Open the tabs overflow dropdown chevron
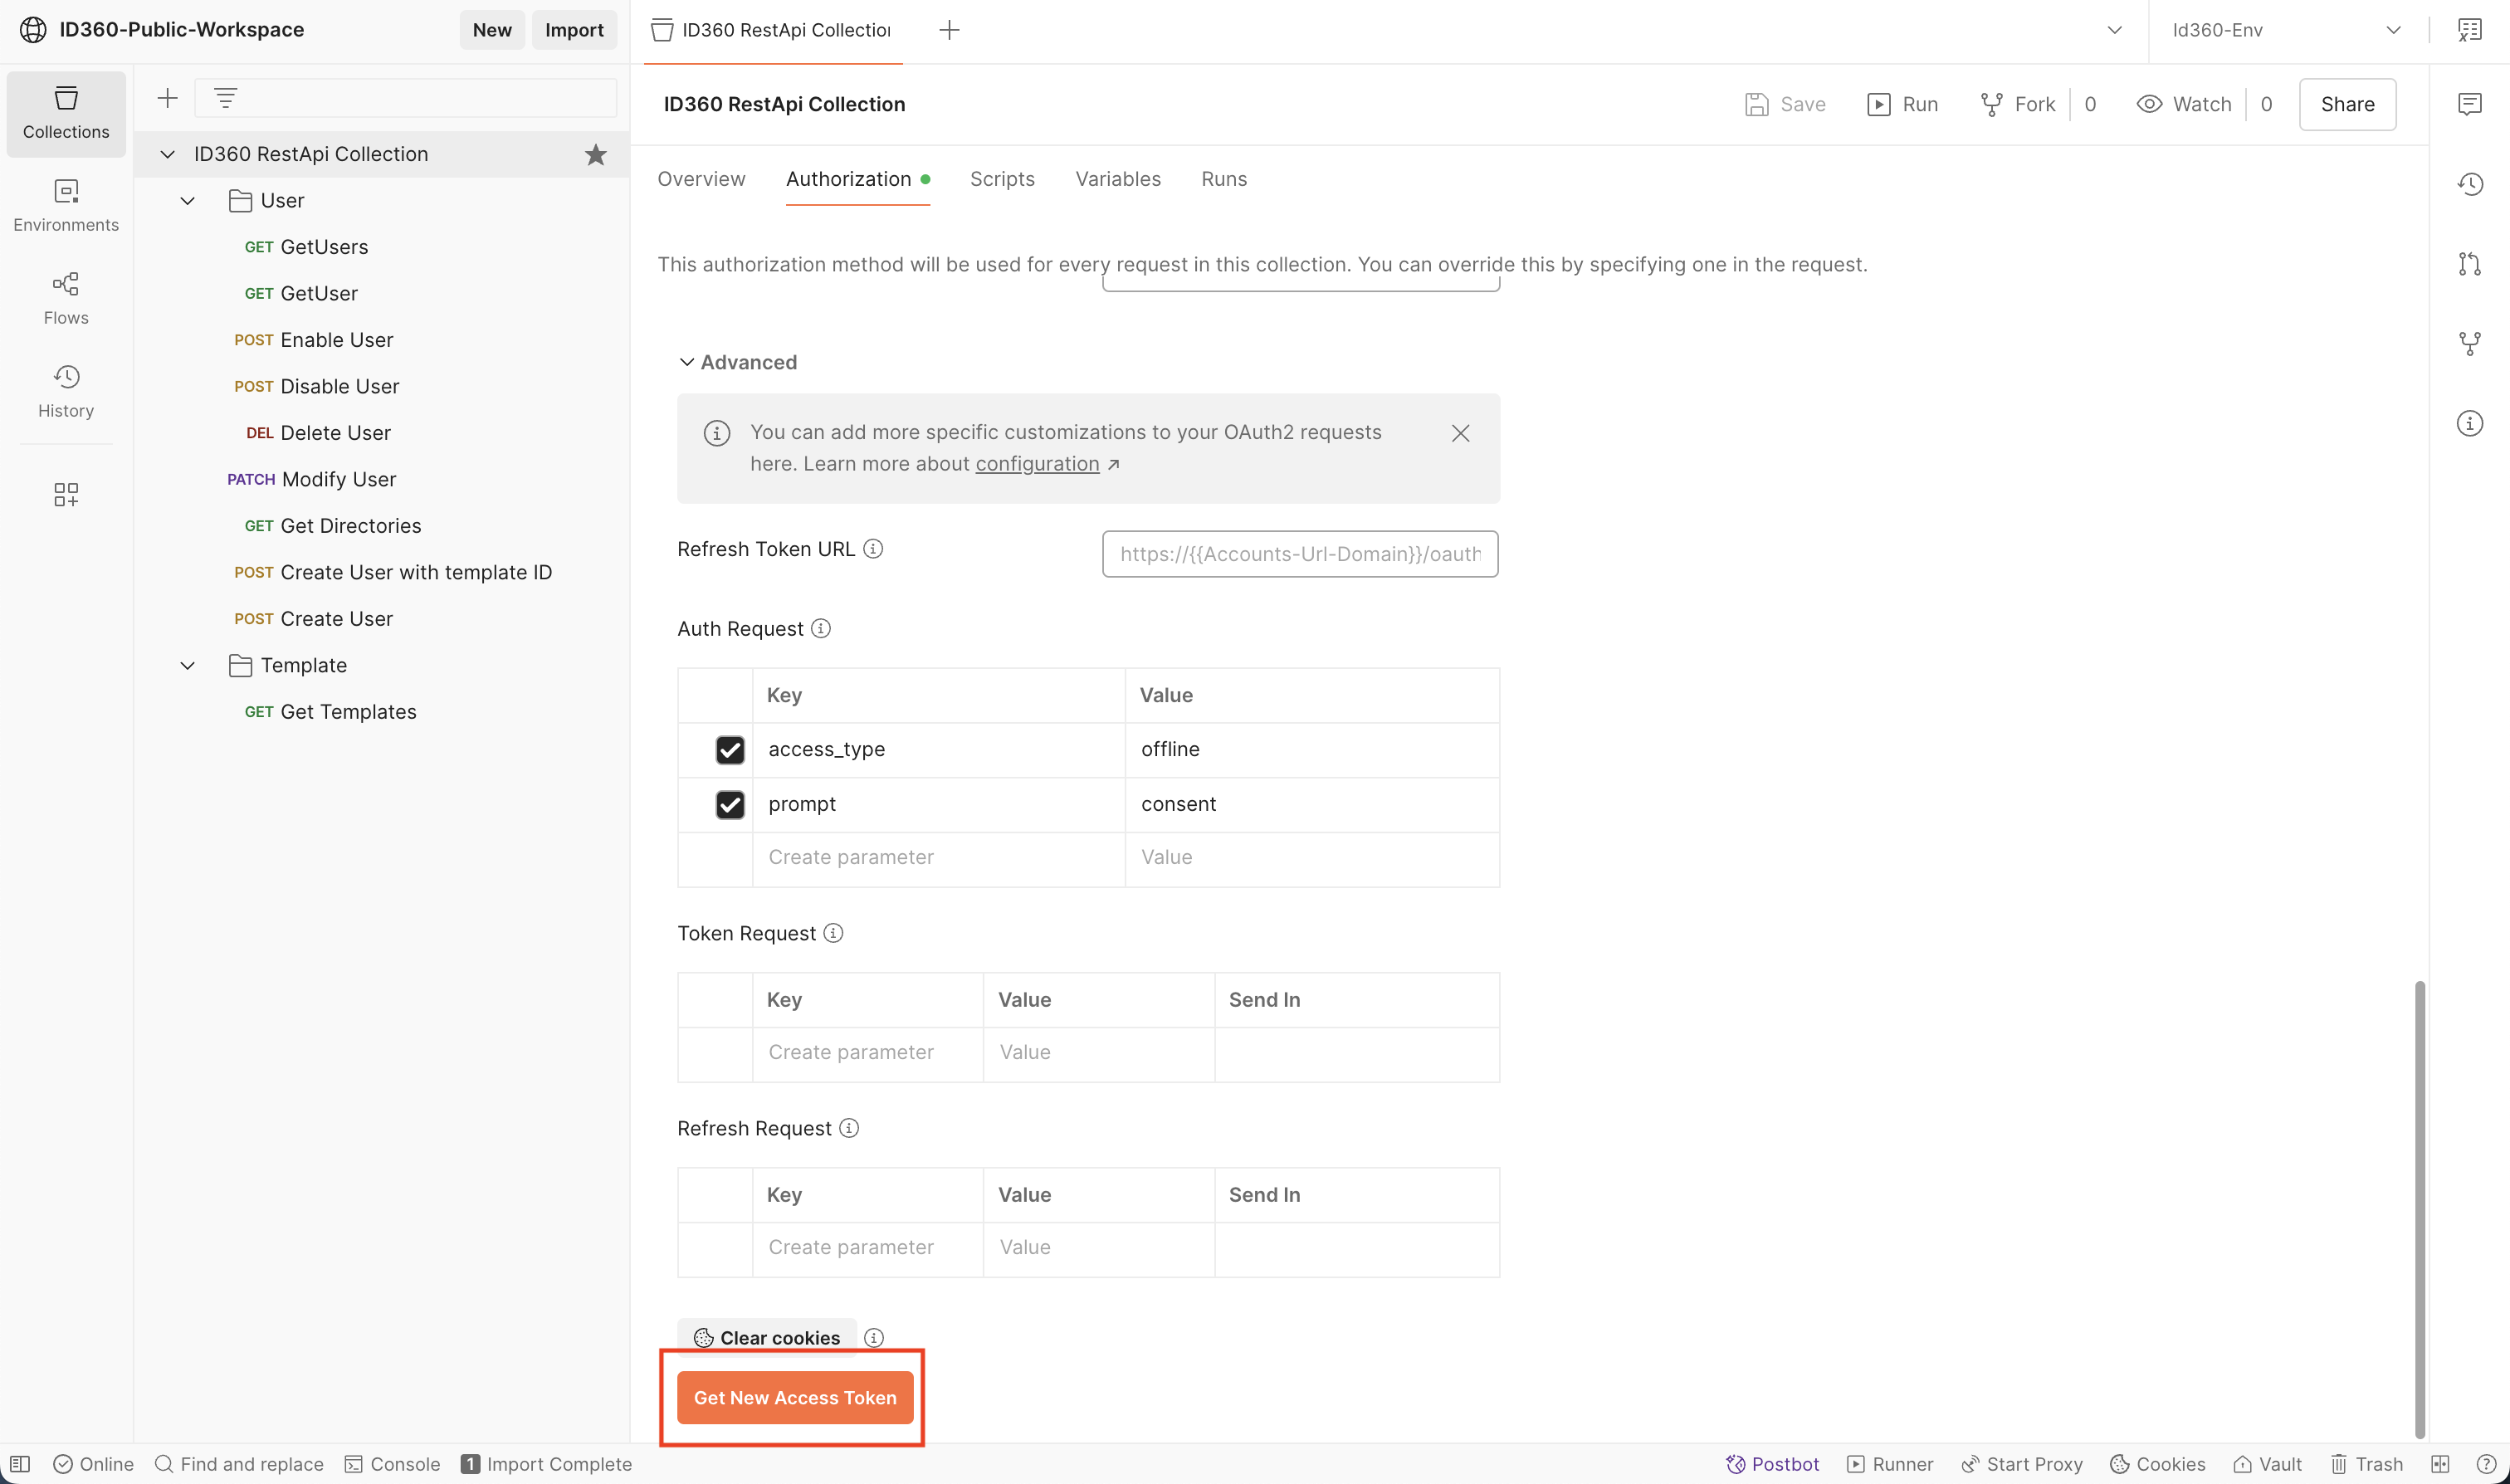The width and height of the screenshot is (2510, 1484). pyautogui.click(x=2114, y=30)
